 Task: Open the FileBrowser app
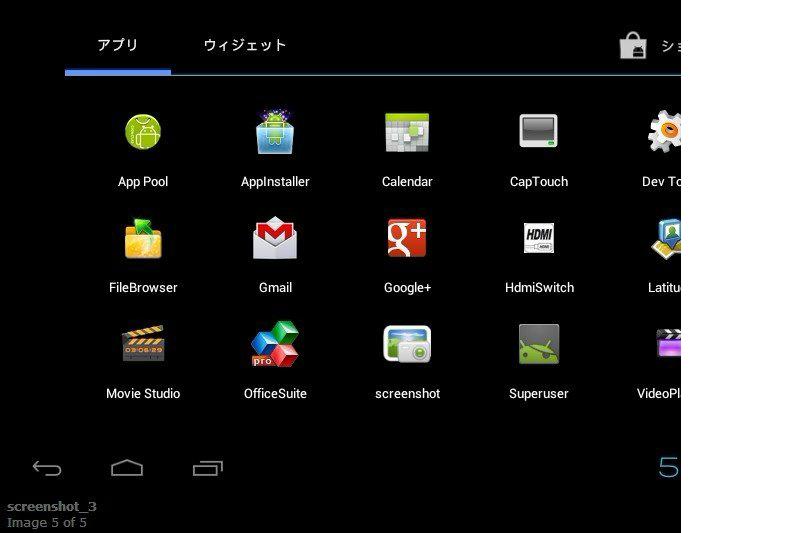(x=143, y=239)
